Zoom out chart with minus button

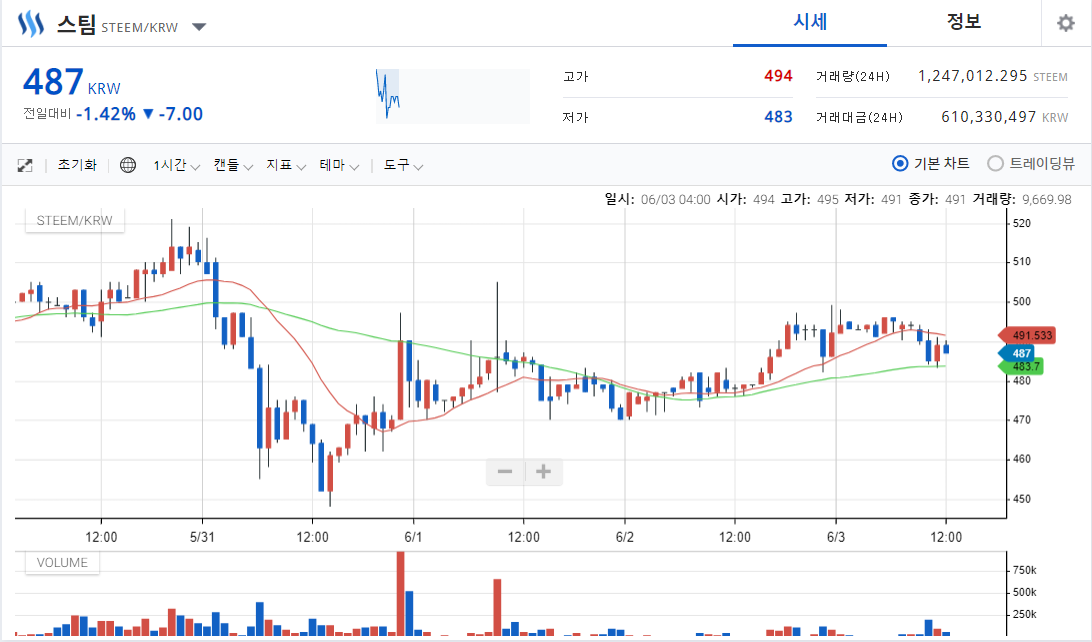click(x=505, y=472)
